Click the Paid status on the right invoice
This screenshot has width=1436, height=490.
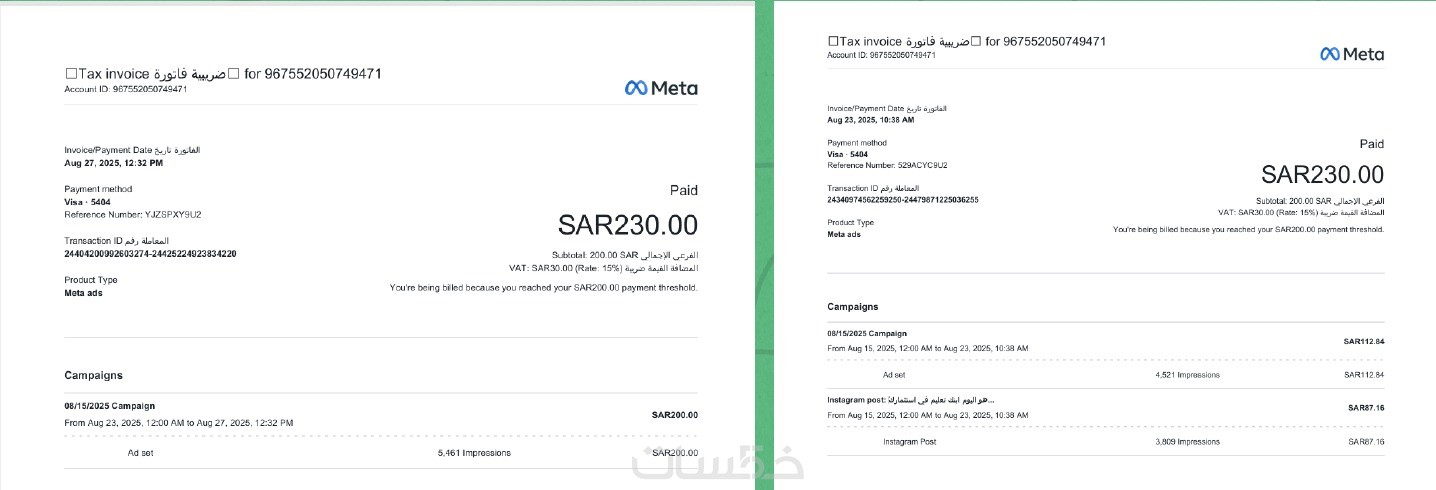[1371, 144]
